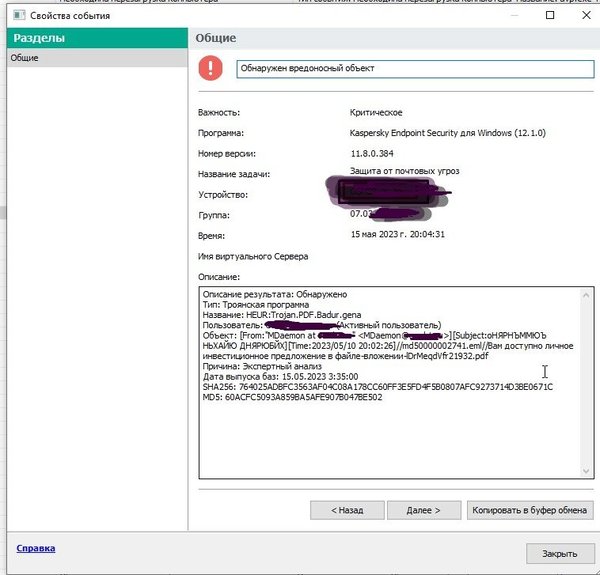Click the 'Критическое' importance value
The height and width of the screenshot is (575, 600).
376,112
